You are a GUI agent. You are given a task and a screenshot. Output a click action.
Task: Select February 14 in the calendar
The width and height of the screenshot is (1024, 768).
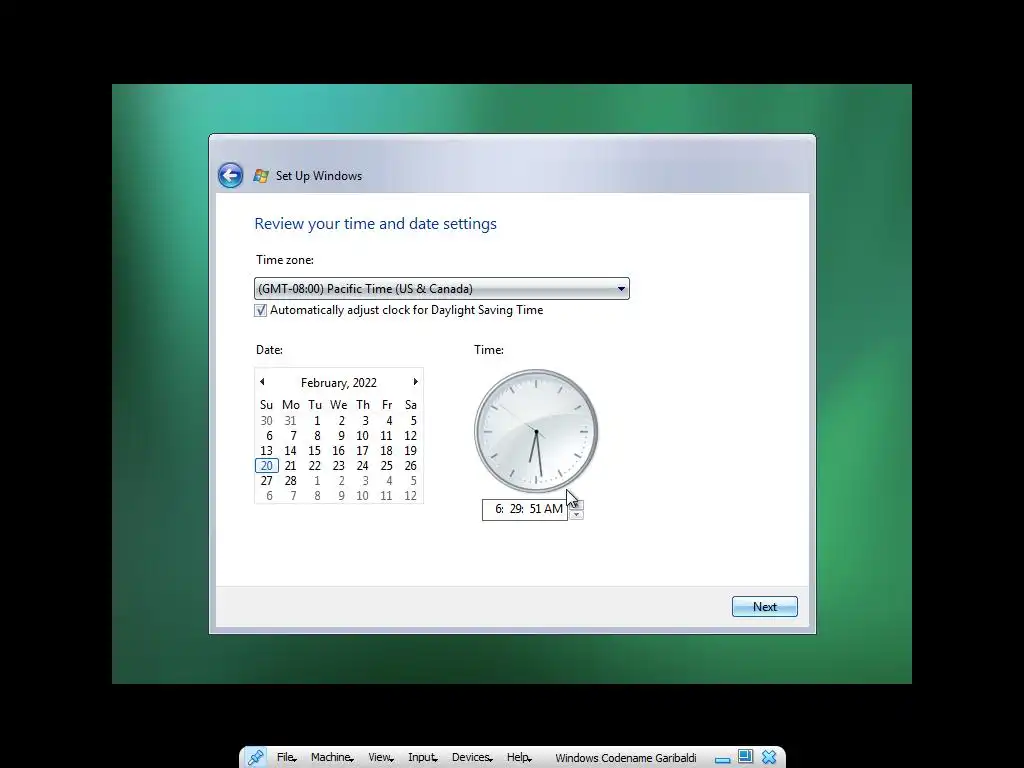click(290, 451)
